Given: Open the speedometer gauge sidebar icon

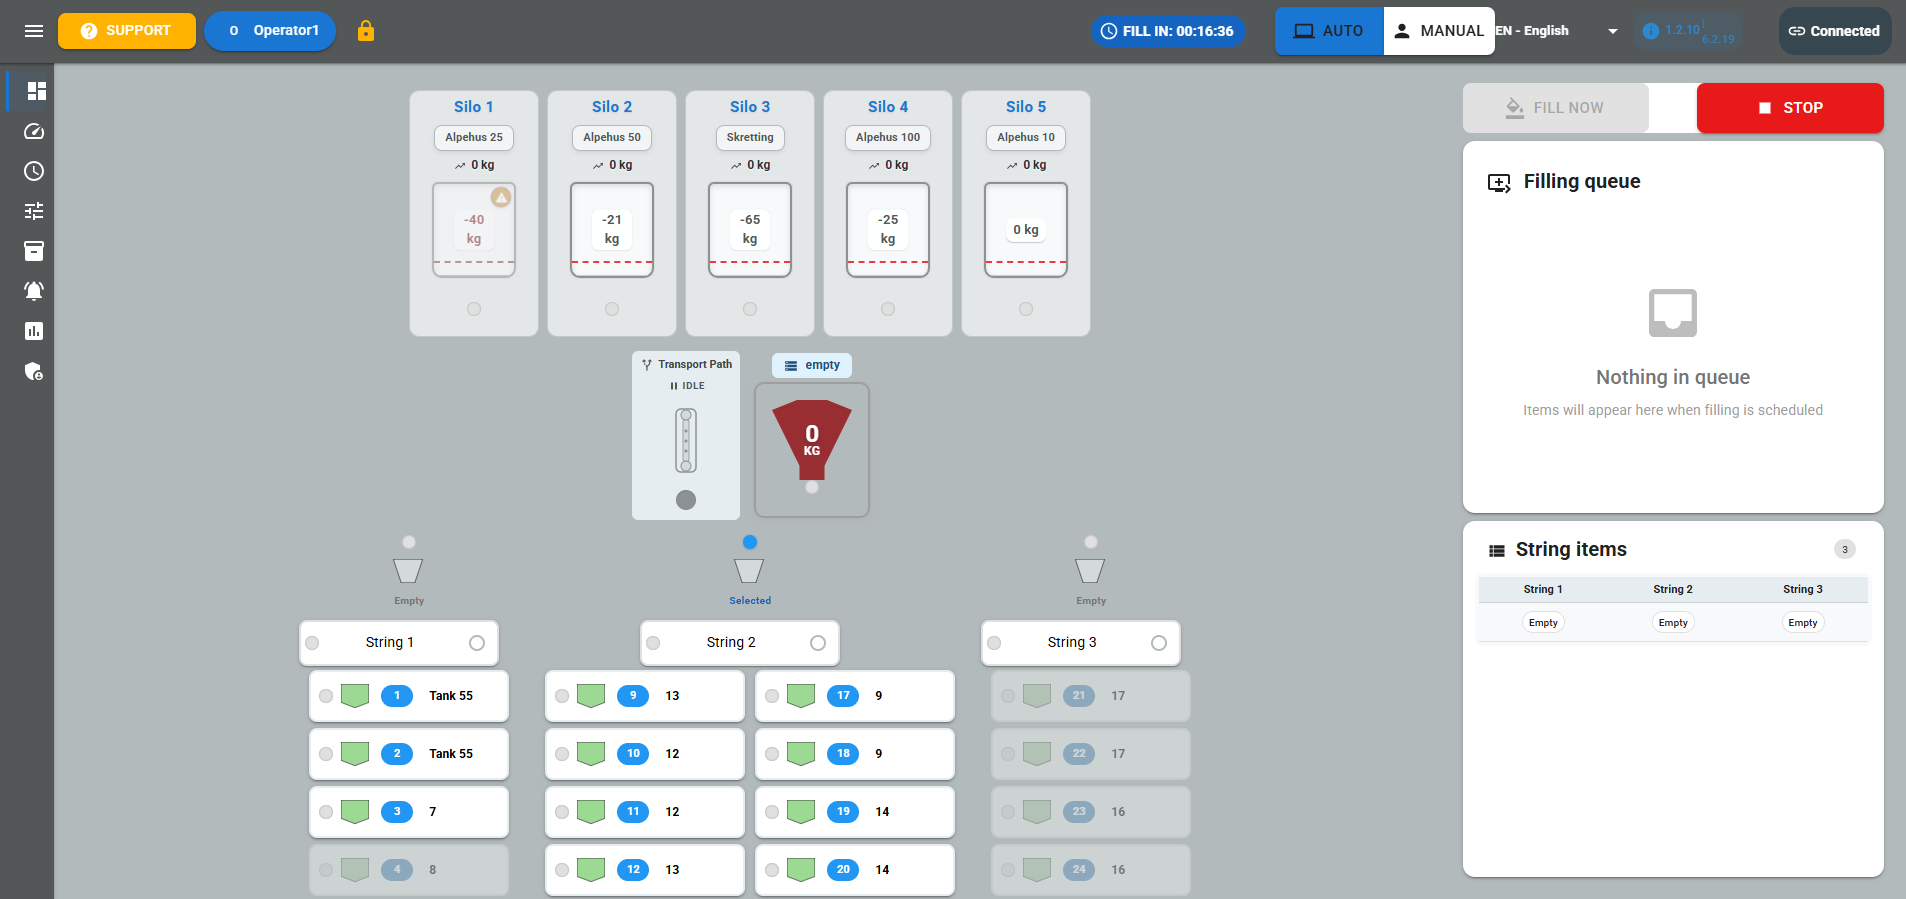Looking at the screenshot, I should click(34, 131).
